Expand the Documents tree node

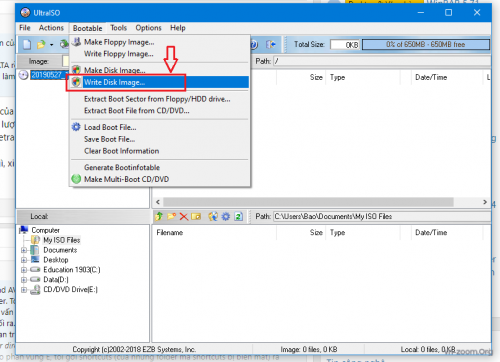24,250
